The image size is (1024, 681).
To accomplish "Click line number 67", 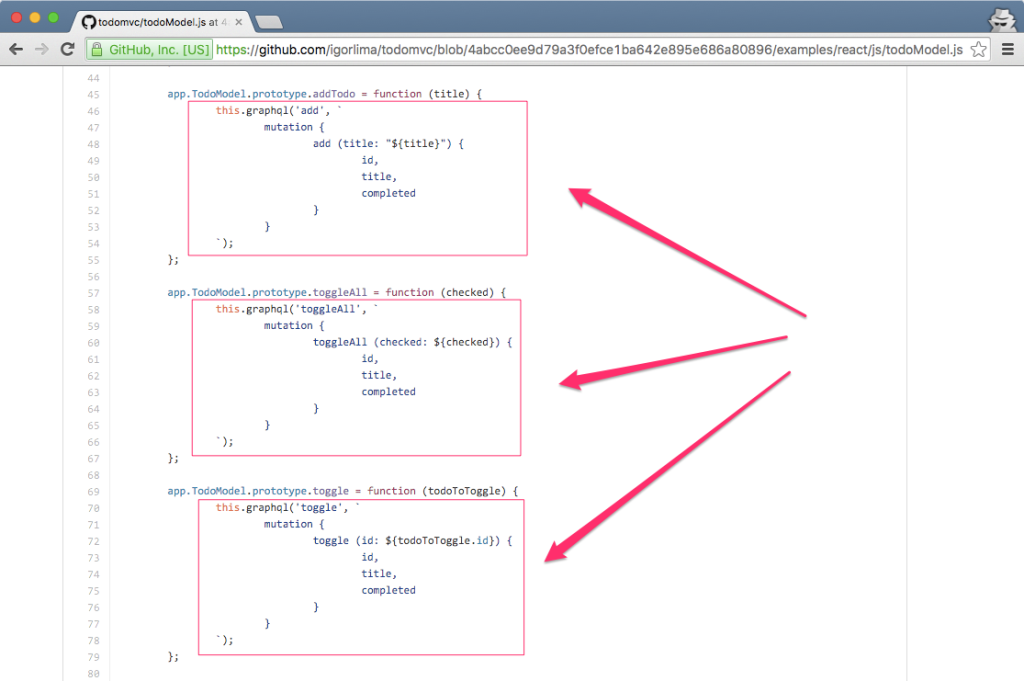I will coord(93,459).
